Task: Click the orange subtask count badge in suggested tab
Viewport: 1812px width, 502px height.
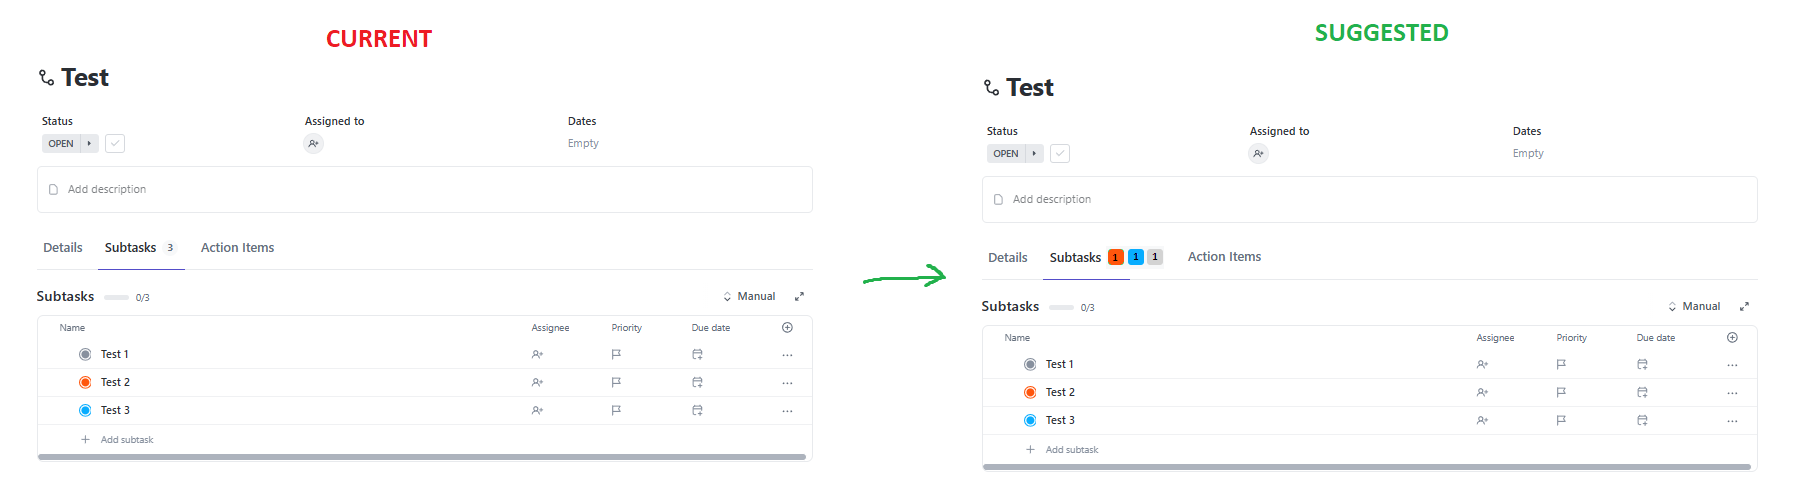Action: 1116,258
